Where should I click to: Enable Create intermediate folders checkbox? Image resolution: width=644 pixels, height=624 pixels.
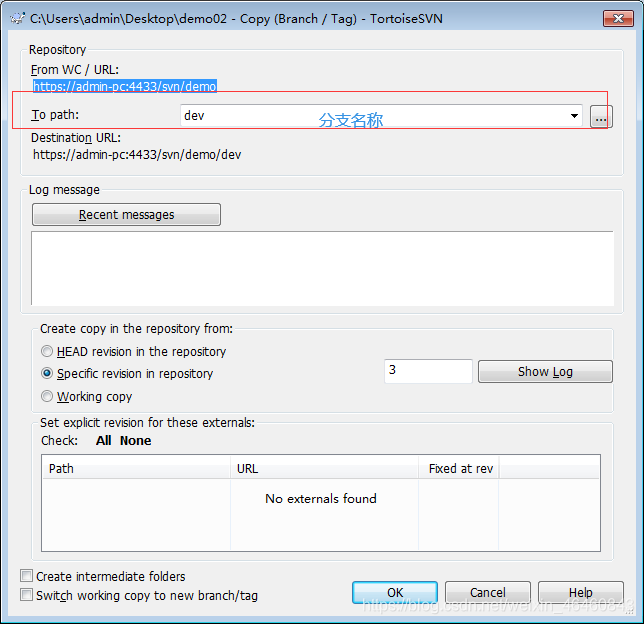tap(27, 576)
